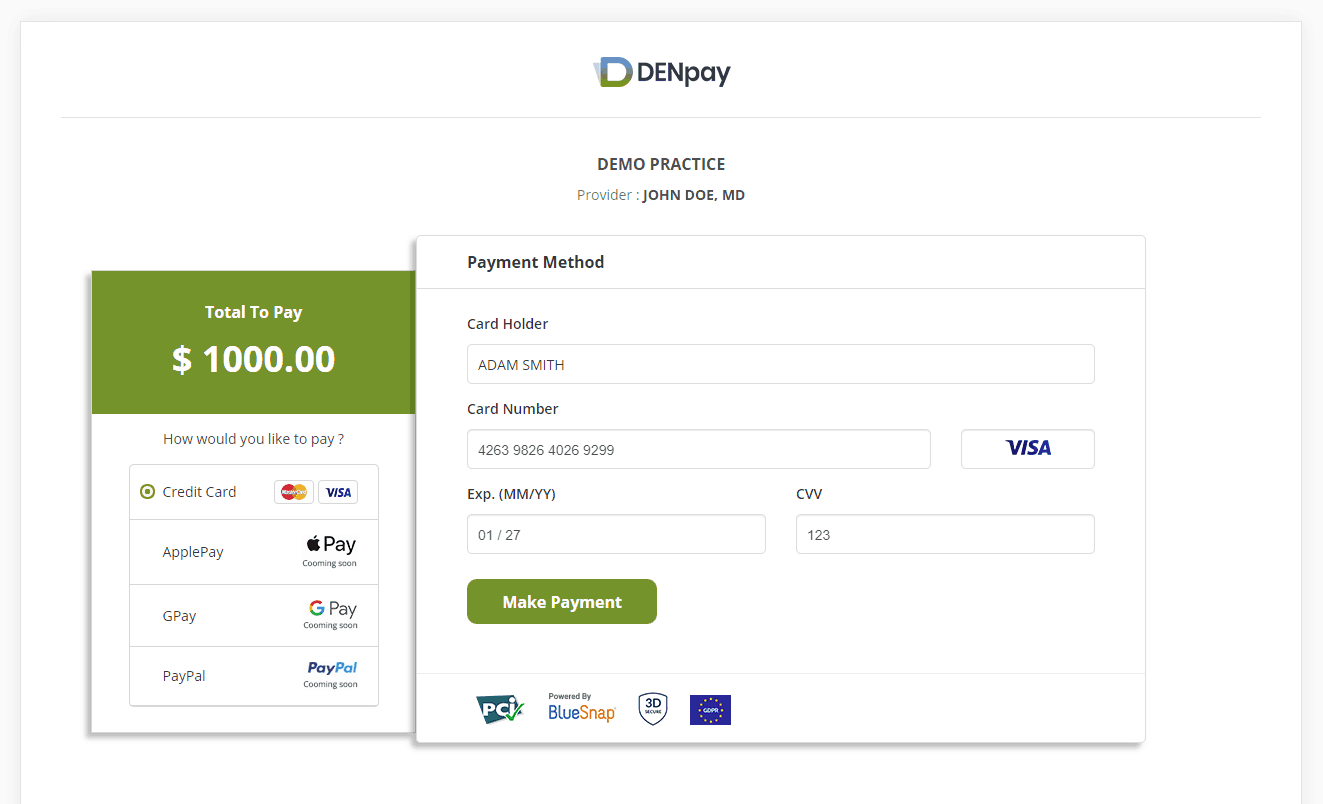Choose the ApplePay payment option
This screenshot has width=1323, height=804.
[254, 552]
